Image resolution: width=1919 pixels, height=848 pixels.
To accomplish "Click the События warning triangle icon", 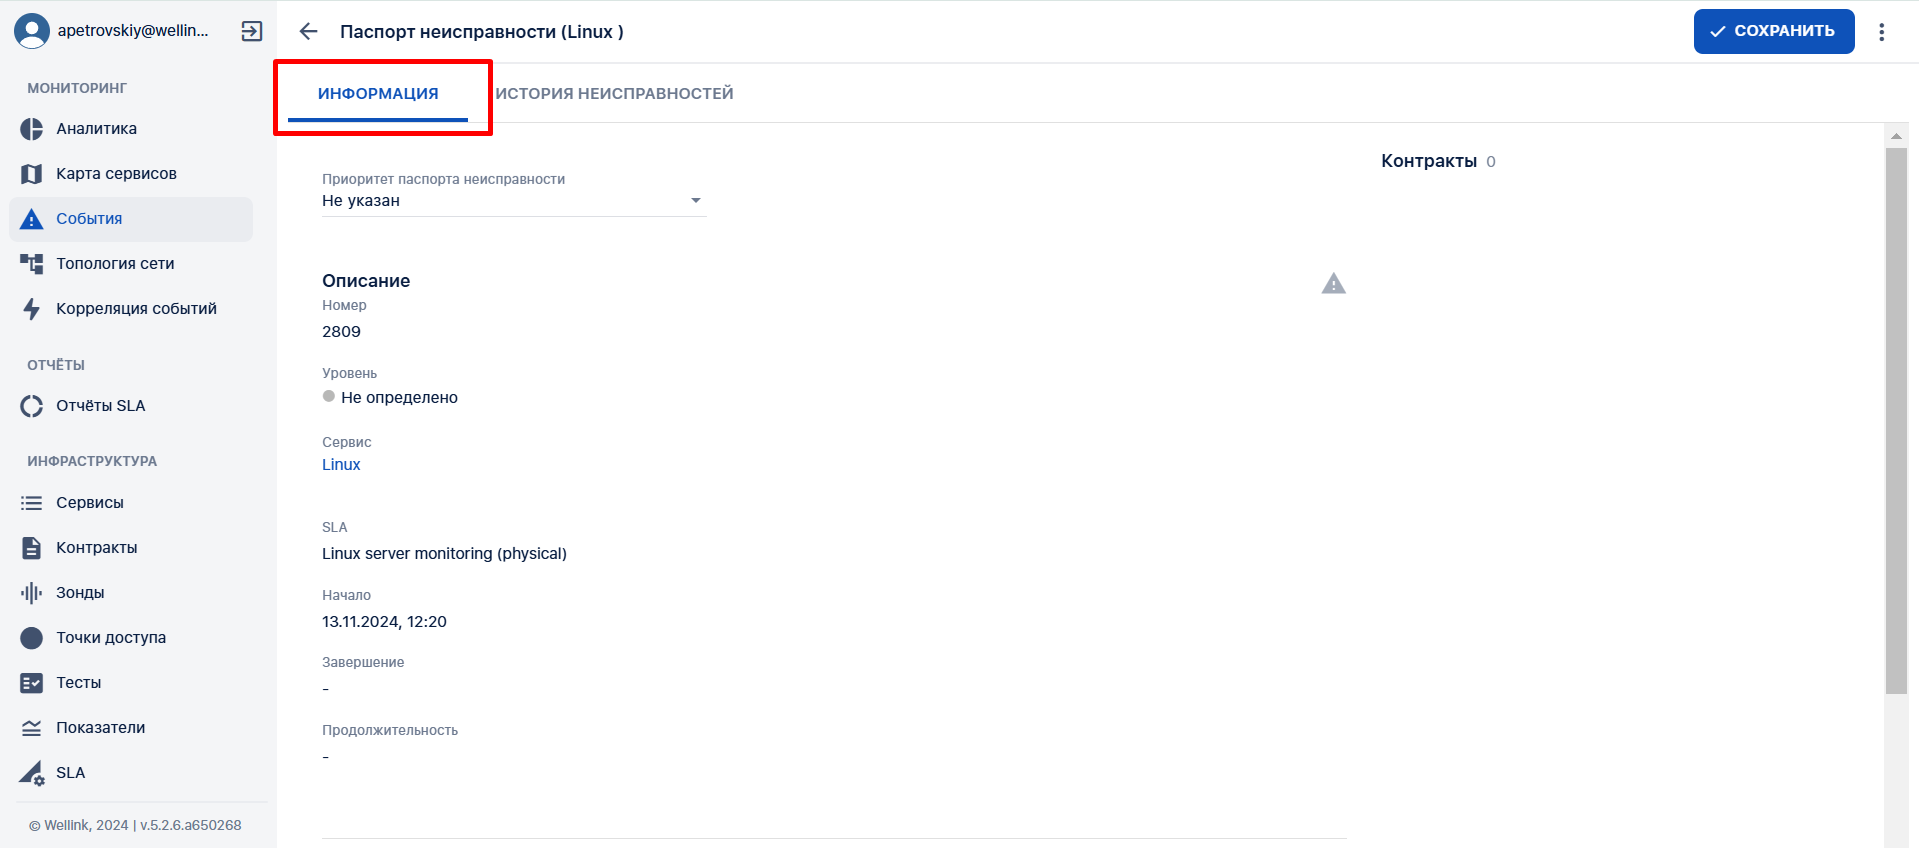I will [32, 219].
